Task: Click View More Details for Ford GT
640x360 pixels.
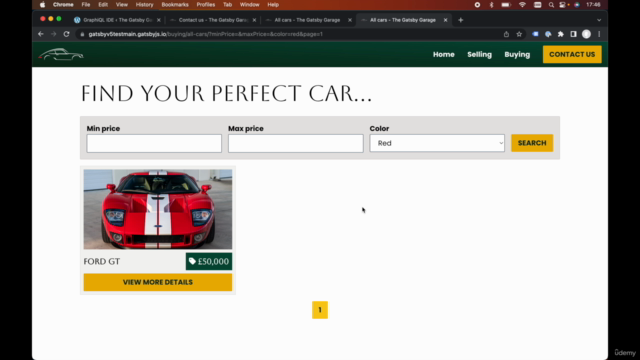Action: [158, 282]
